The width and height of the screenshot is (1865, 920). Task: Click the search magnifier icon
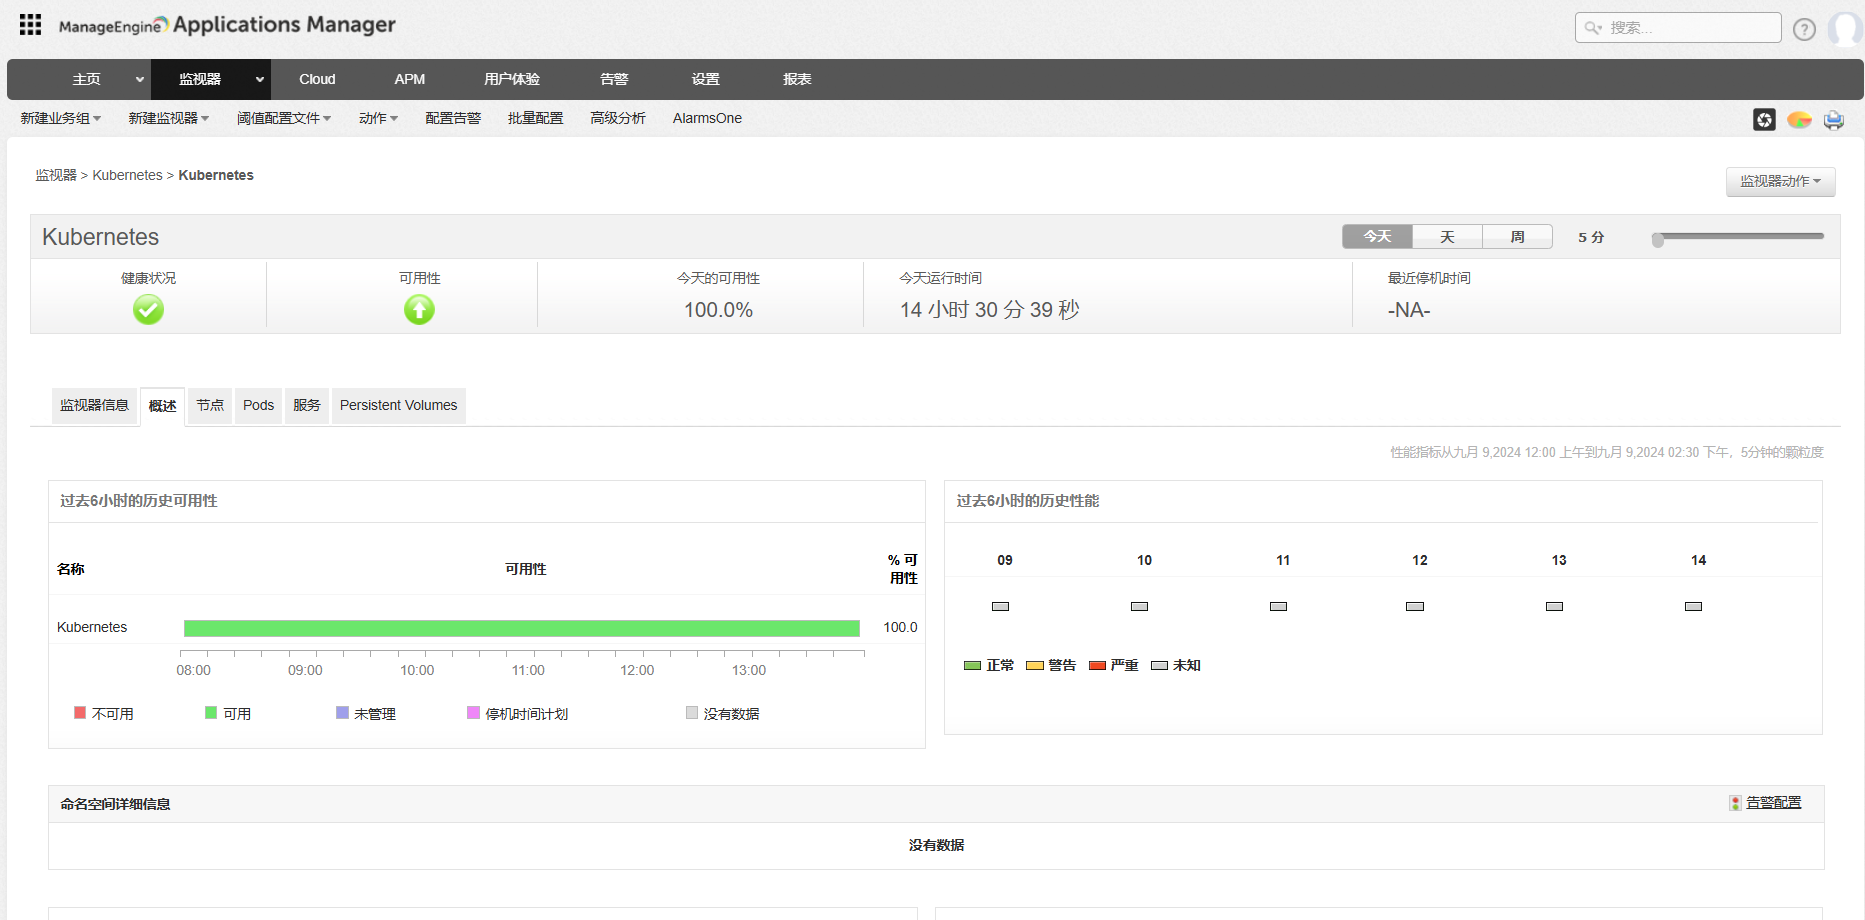(1593, 28)
